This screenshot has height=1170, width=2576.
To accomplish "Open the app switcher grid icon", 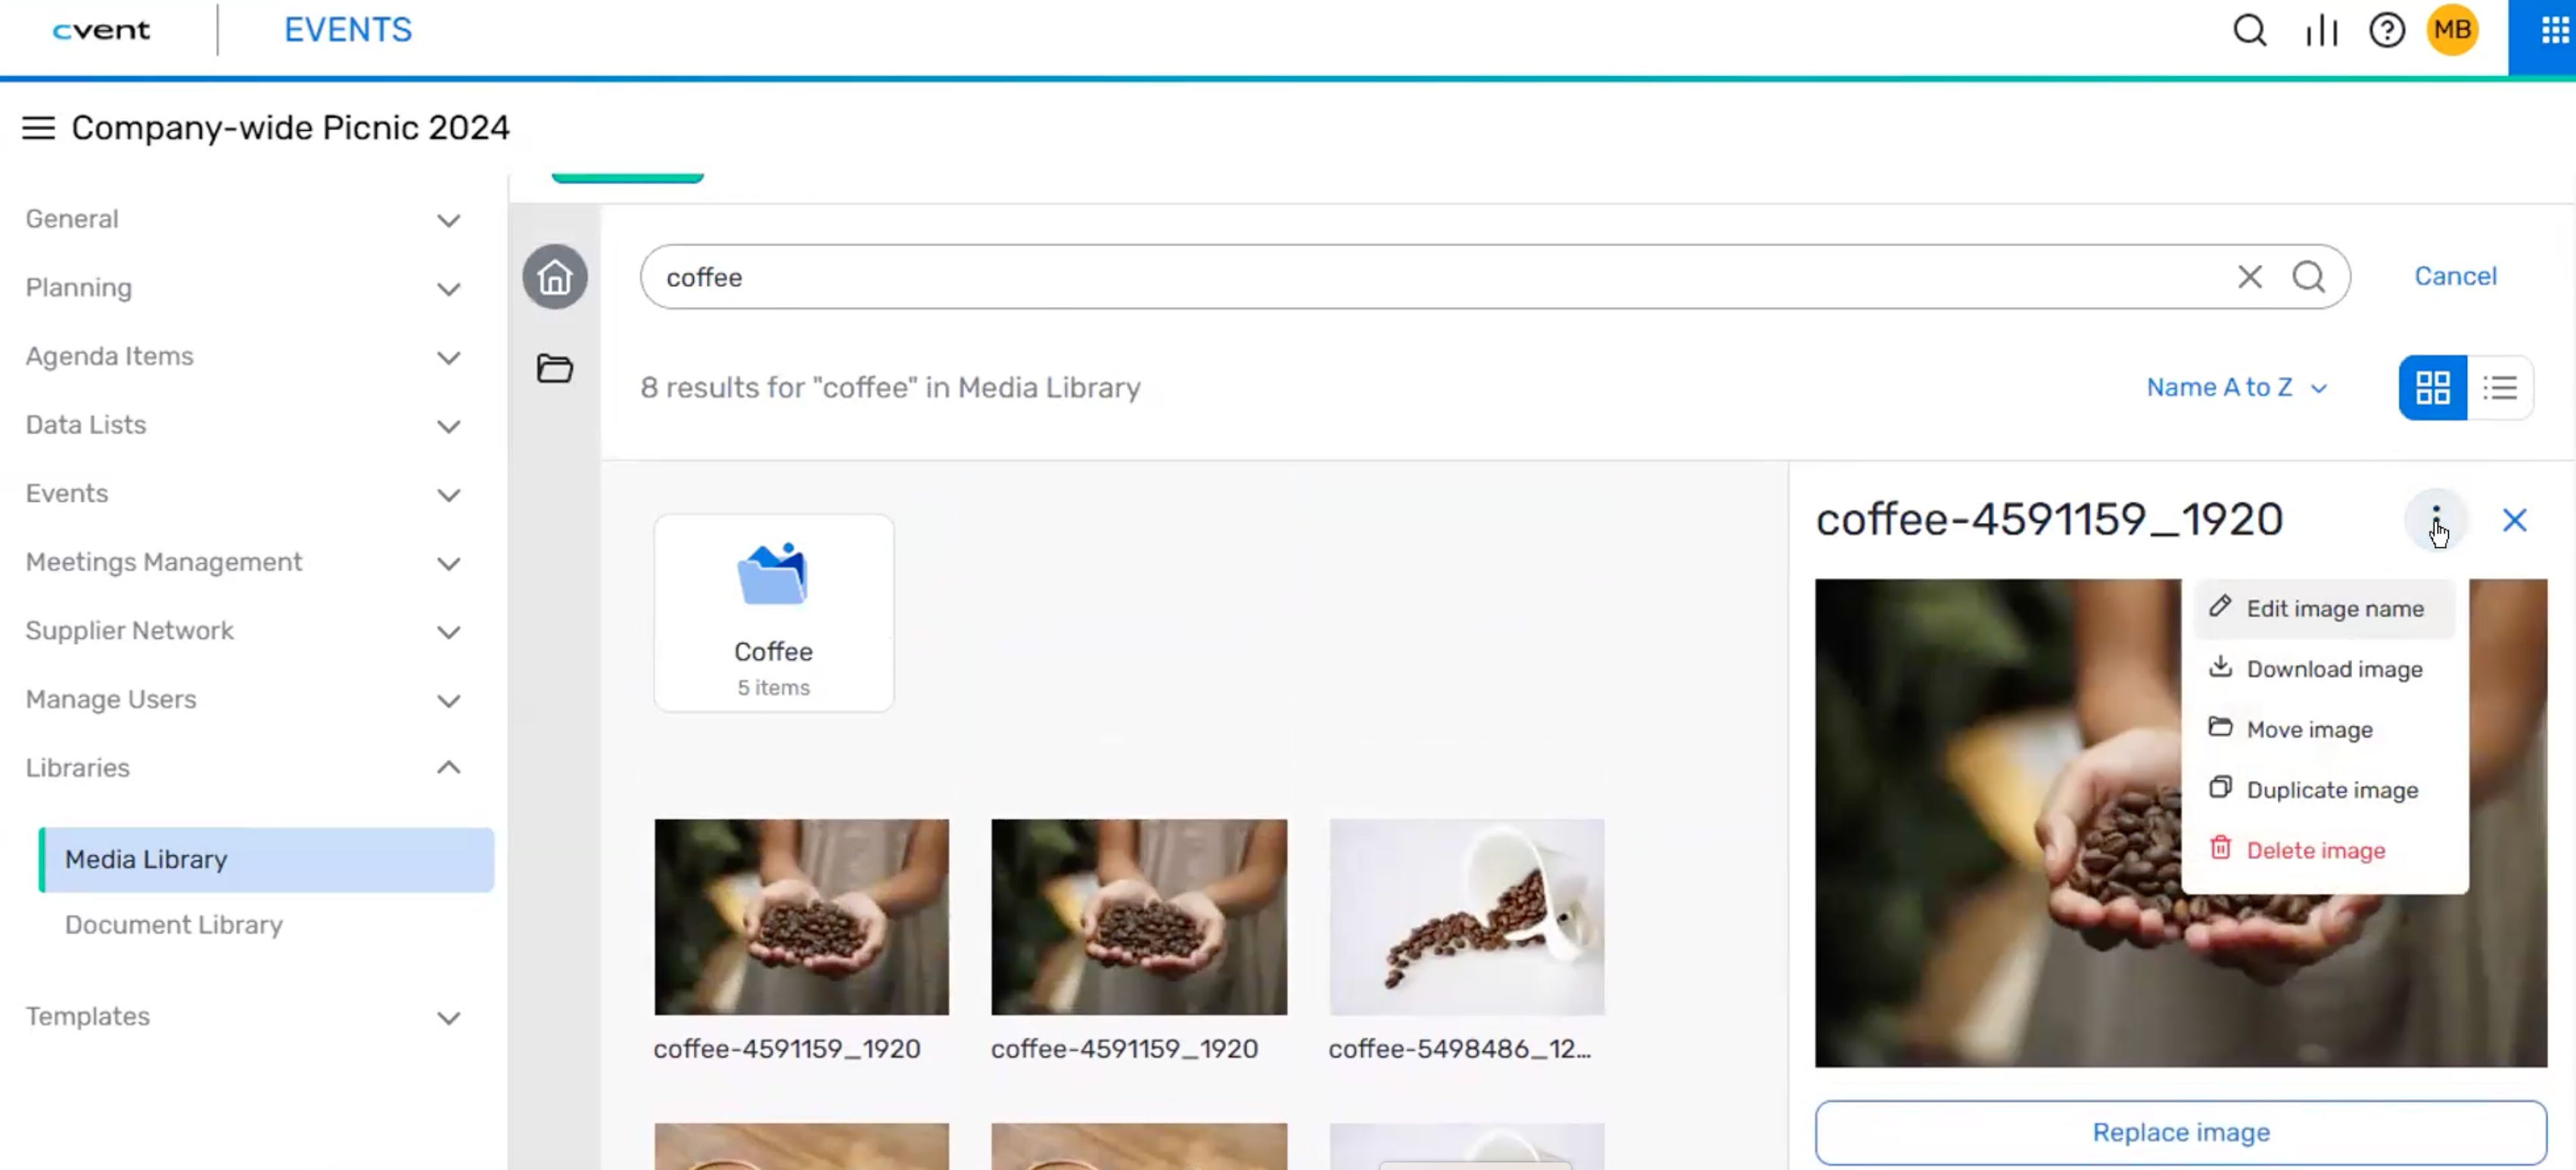I will pos(2554,31).
